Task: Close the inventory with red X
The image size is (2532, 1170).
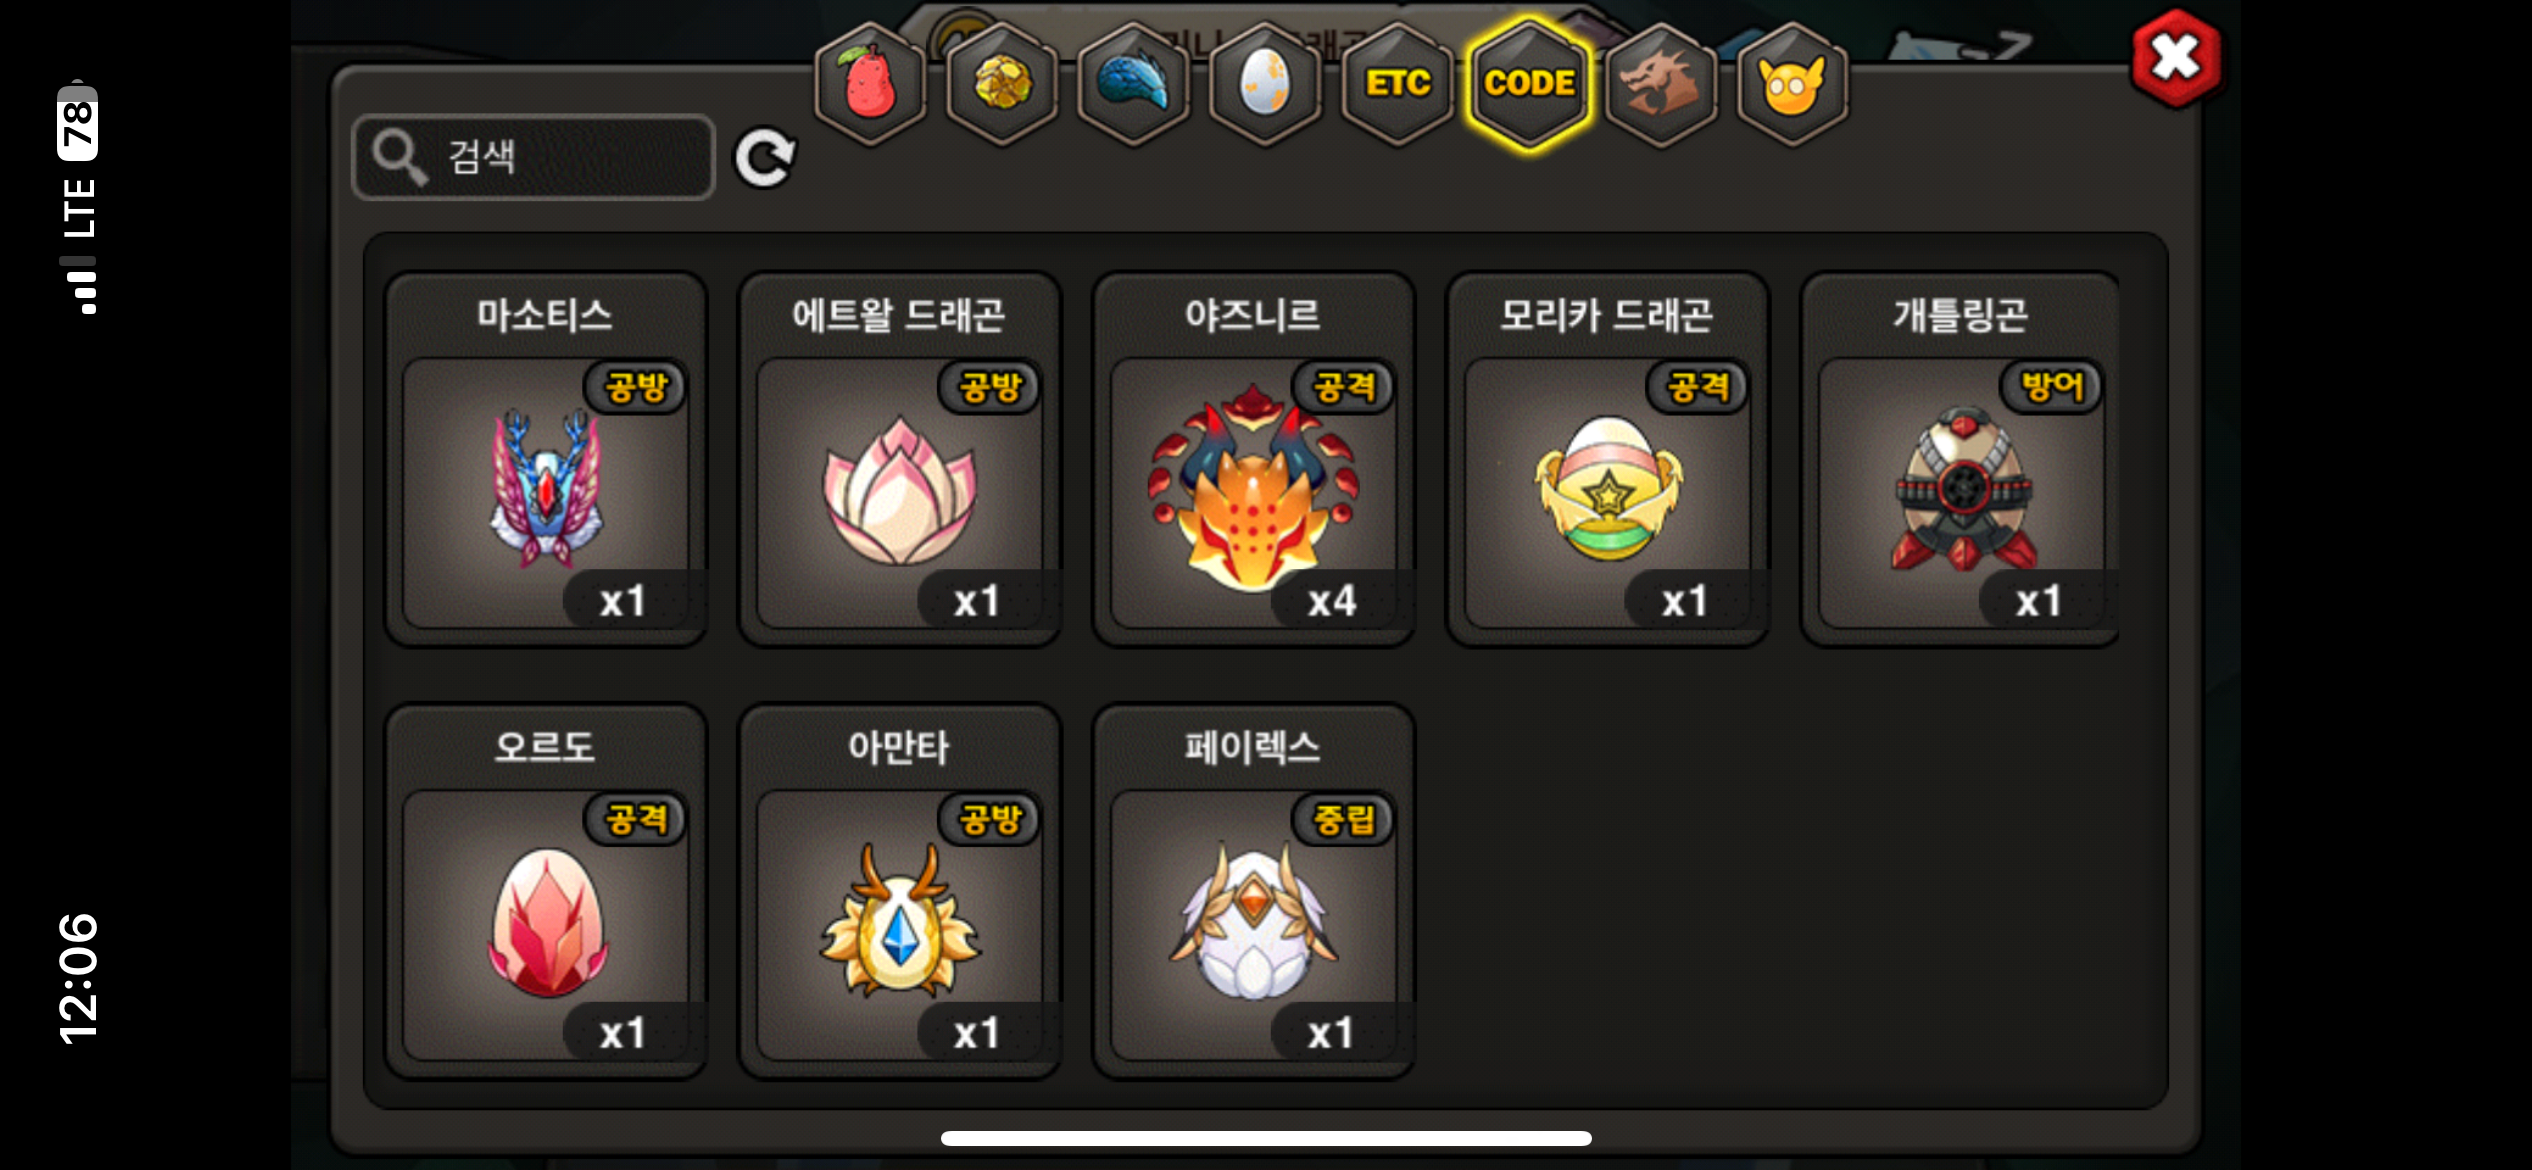Action: point(2177,58)
